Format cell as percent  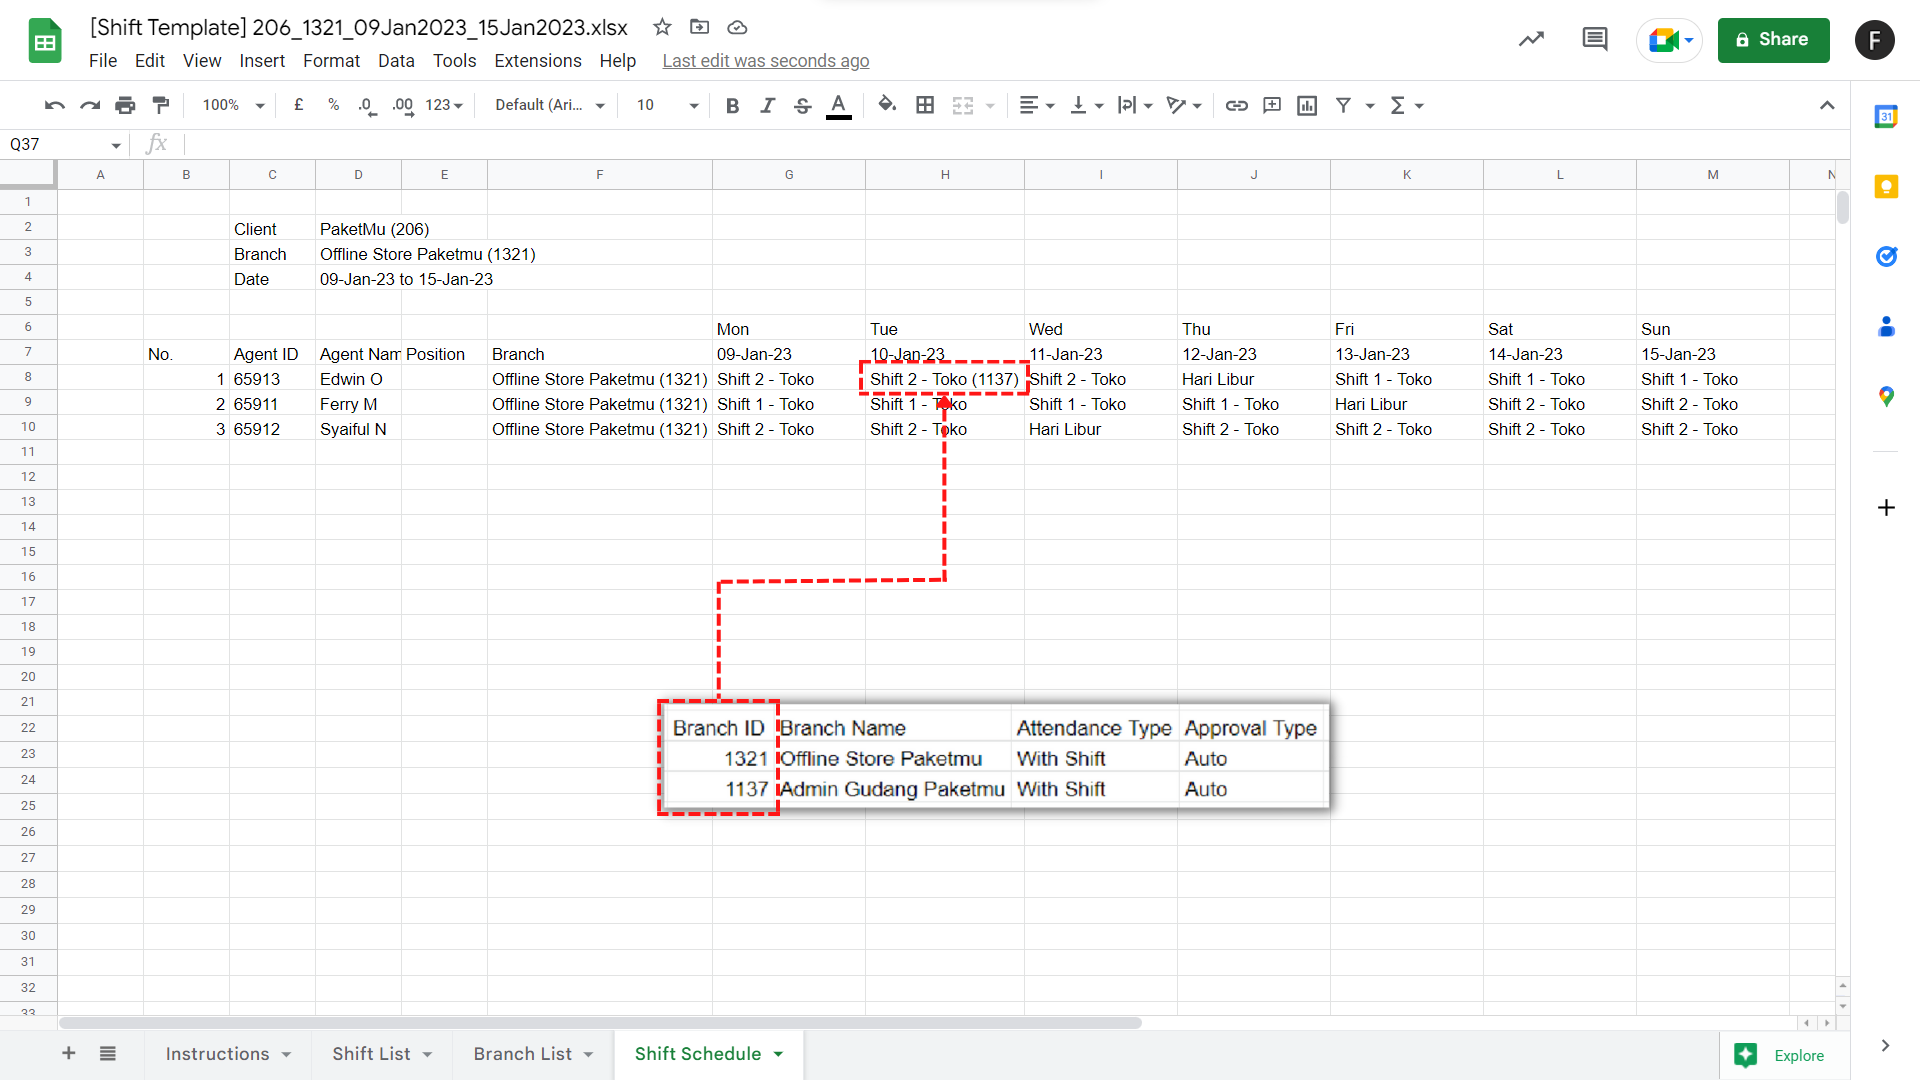coord(333,105)
